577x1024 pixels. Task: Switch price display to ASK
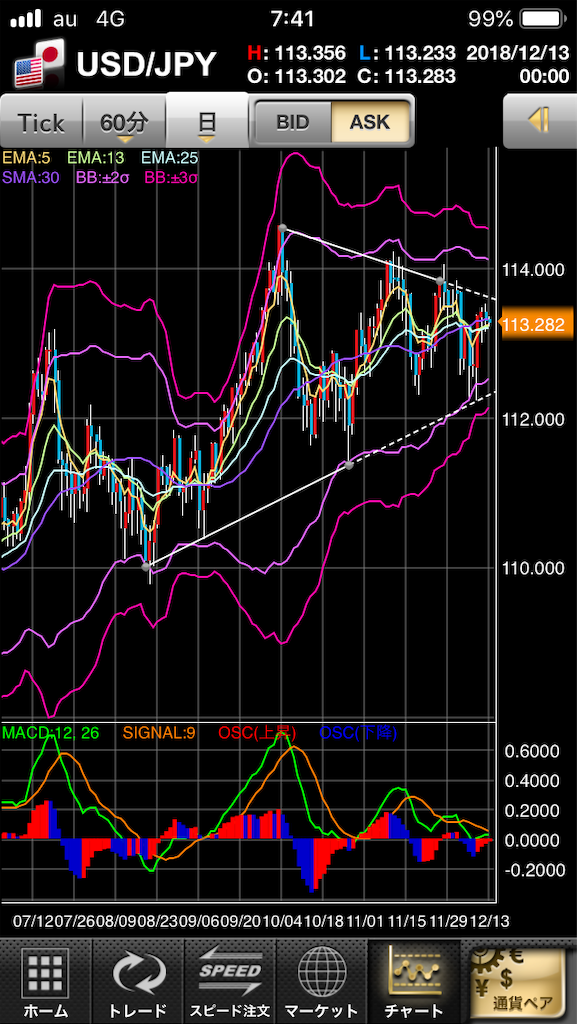(370, 122)
